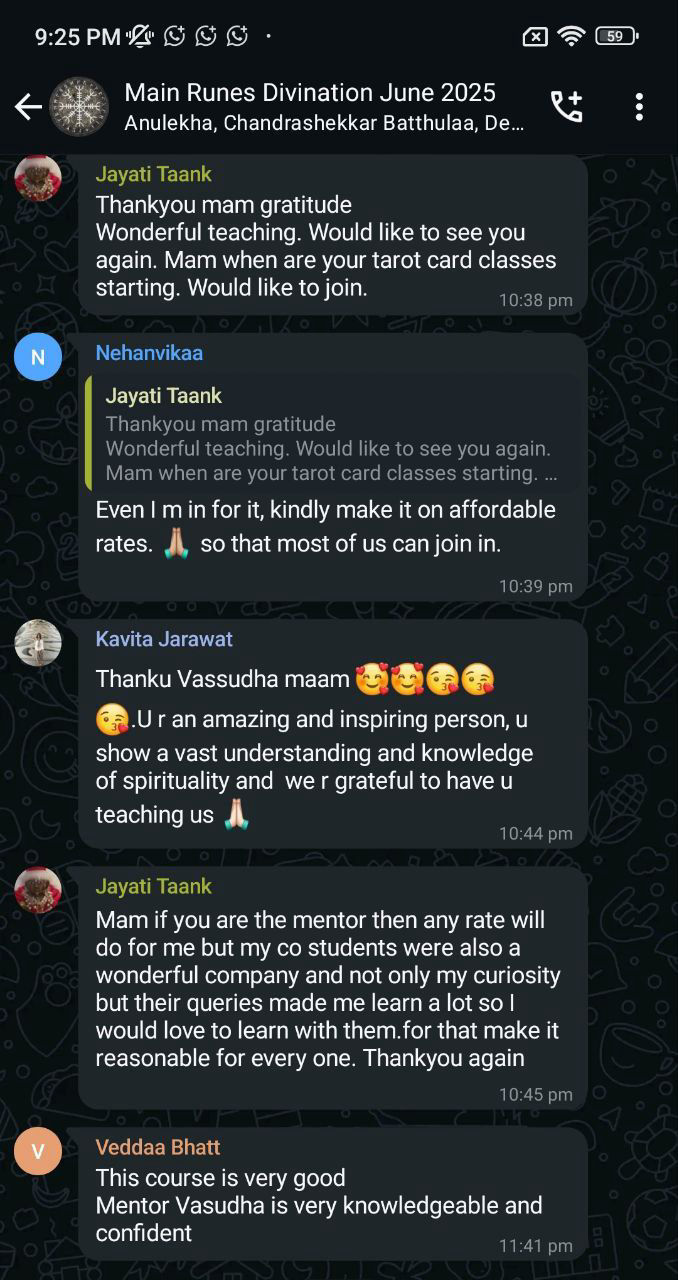The height and width of the screenshot is (1280, 678).
Task: Open the group's rune profile picture
Action: pos(79,106)
